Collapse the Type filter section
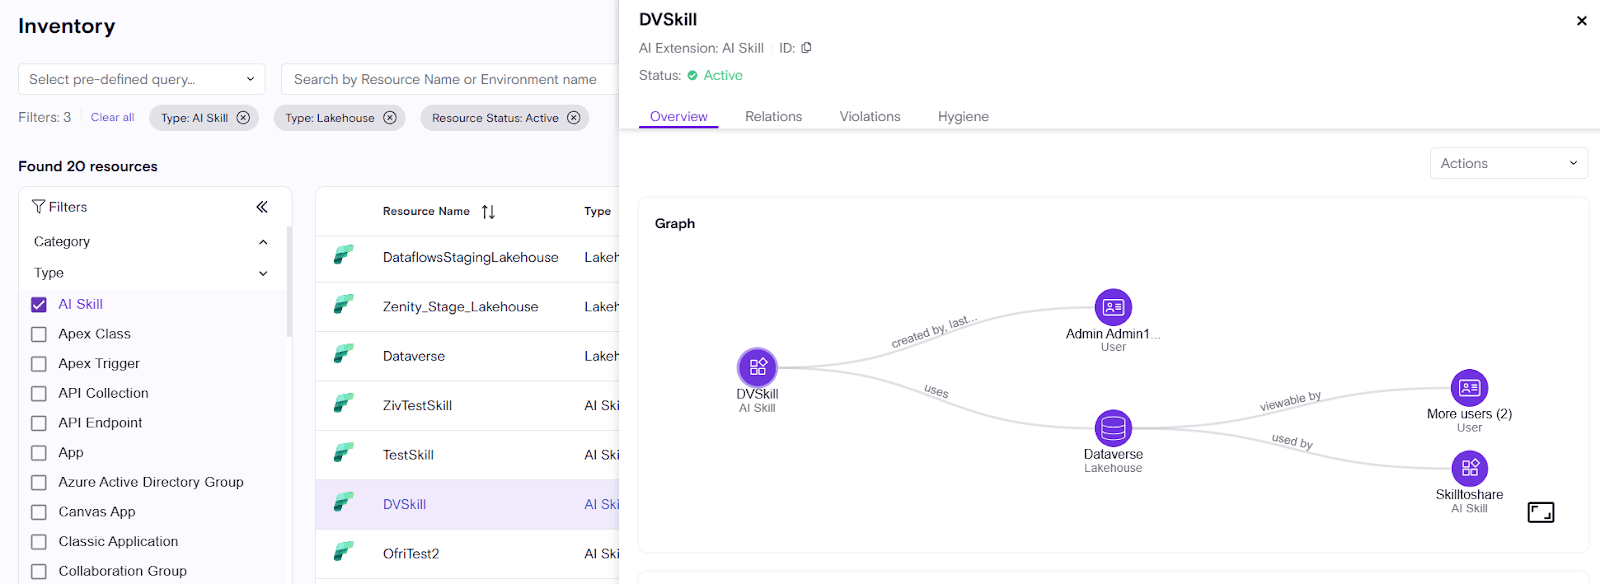 point(263,273)
